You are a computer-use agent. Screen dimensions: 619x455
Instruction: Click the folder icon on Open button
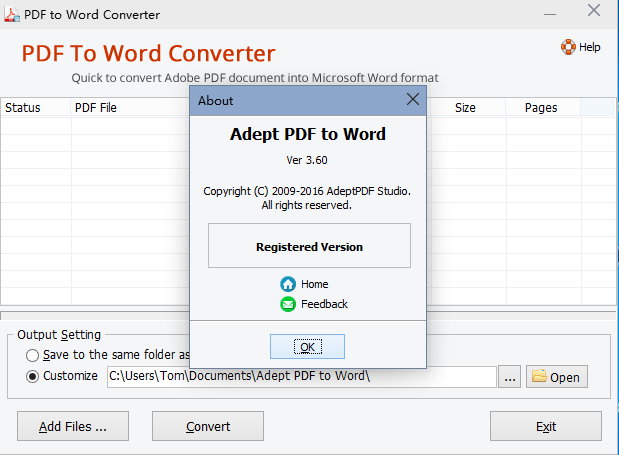[x=539, y=376]
